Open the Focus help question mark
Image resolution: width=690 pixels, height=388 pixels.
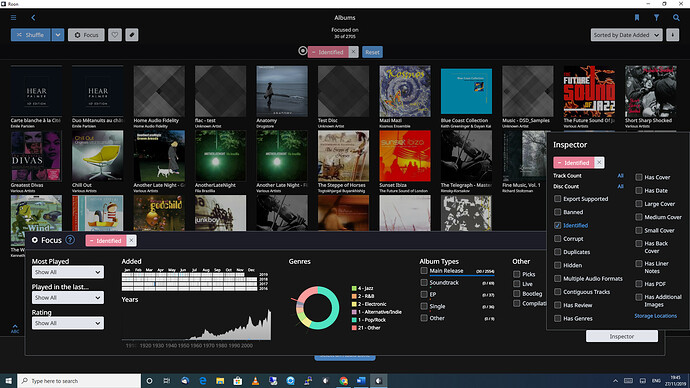[x=70, y=240]
